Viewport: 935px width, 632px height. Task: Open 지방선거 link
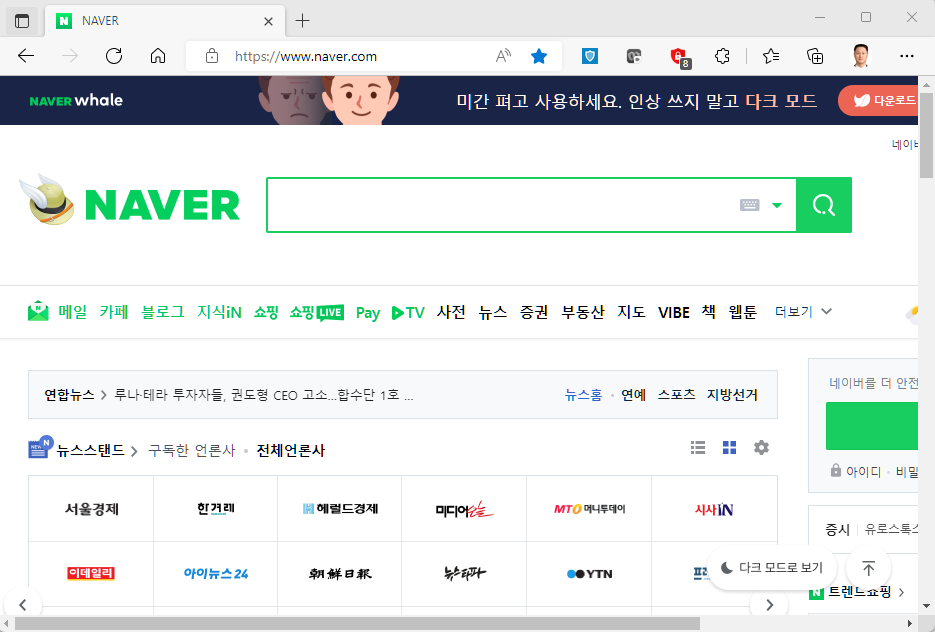(732, 395)
